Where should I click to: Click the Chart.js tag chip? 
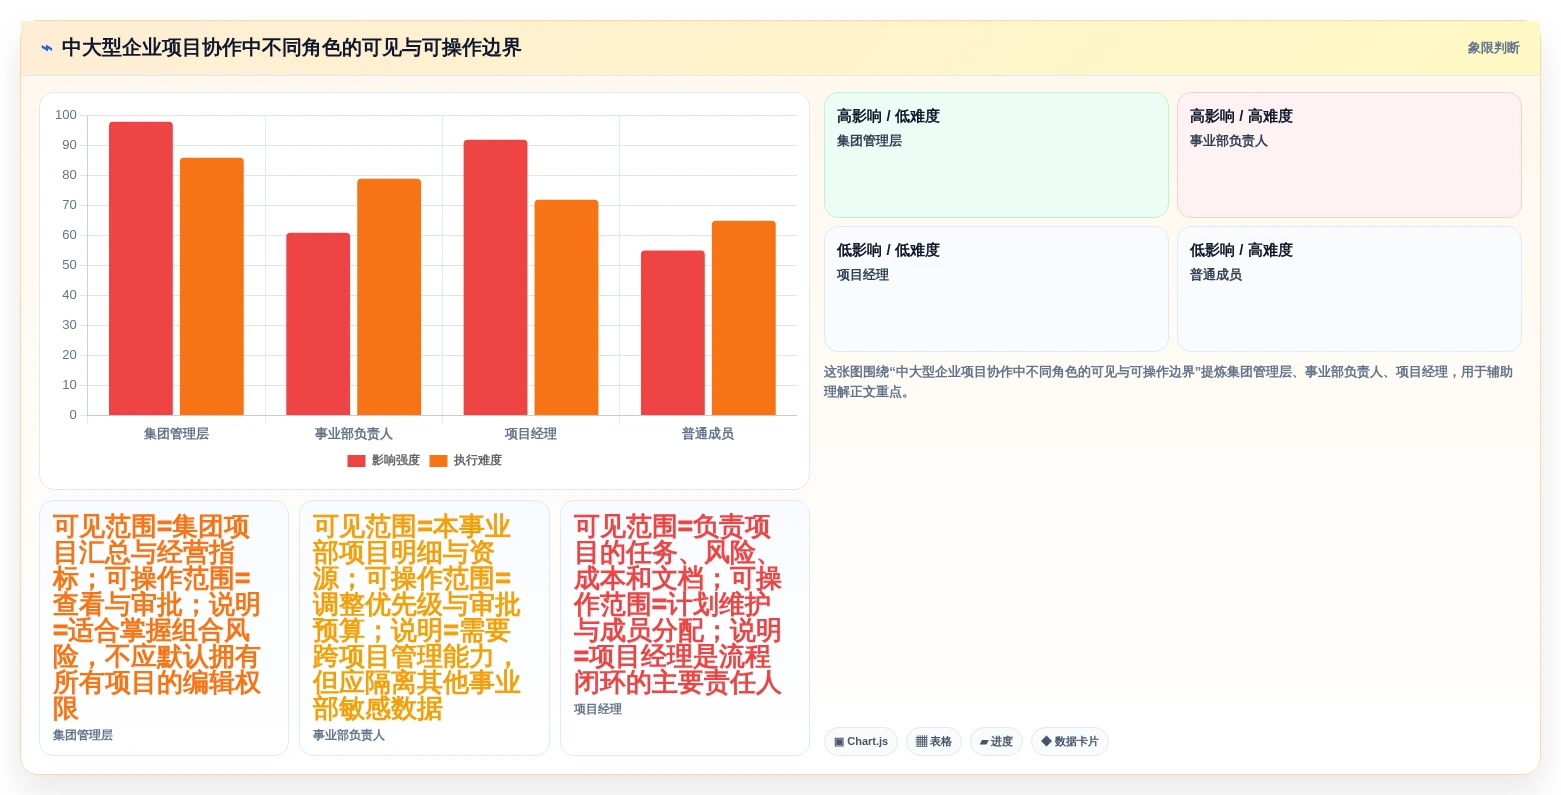(x=861, y=741)
